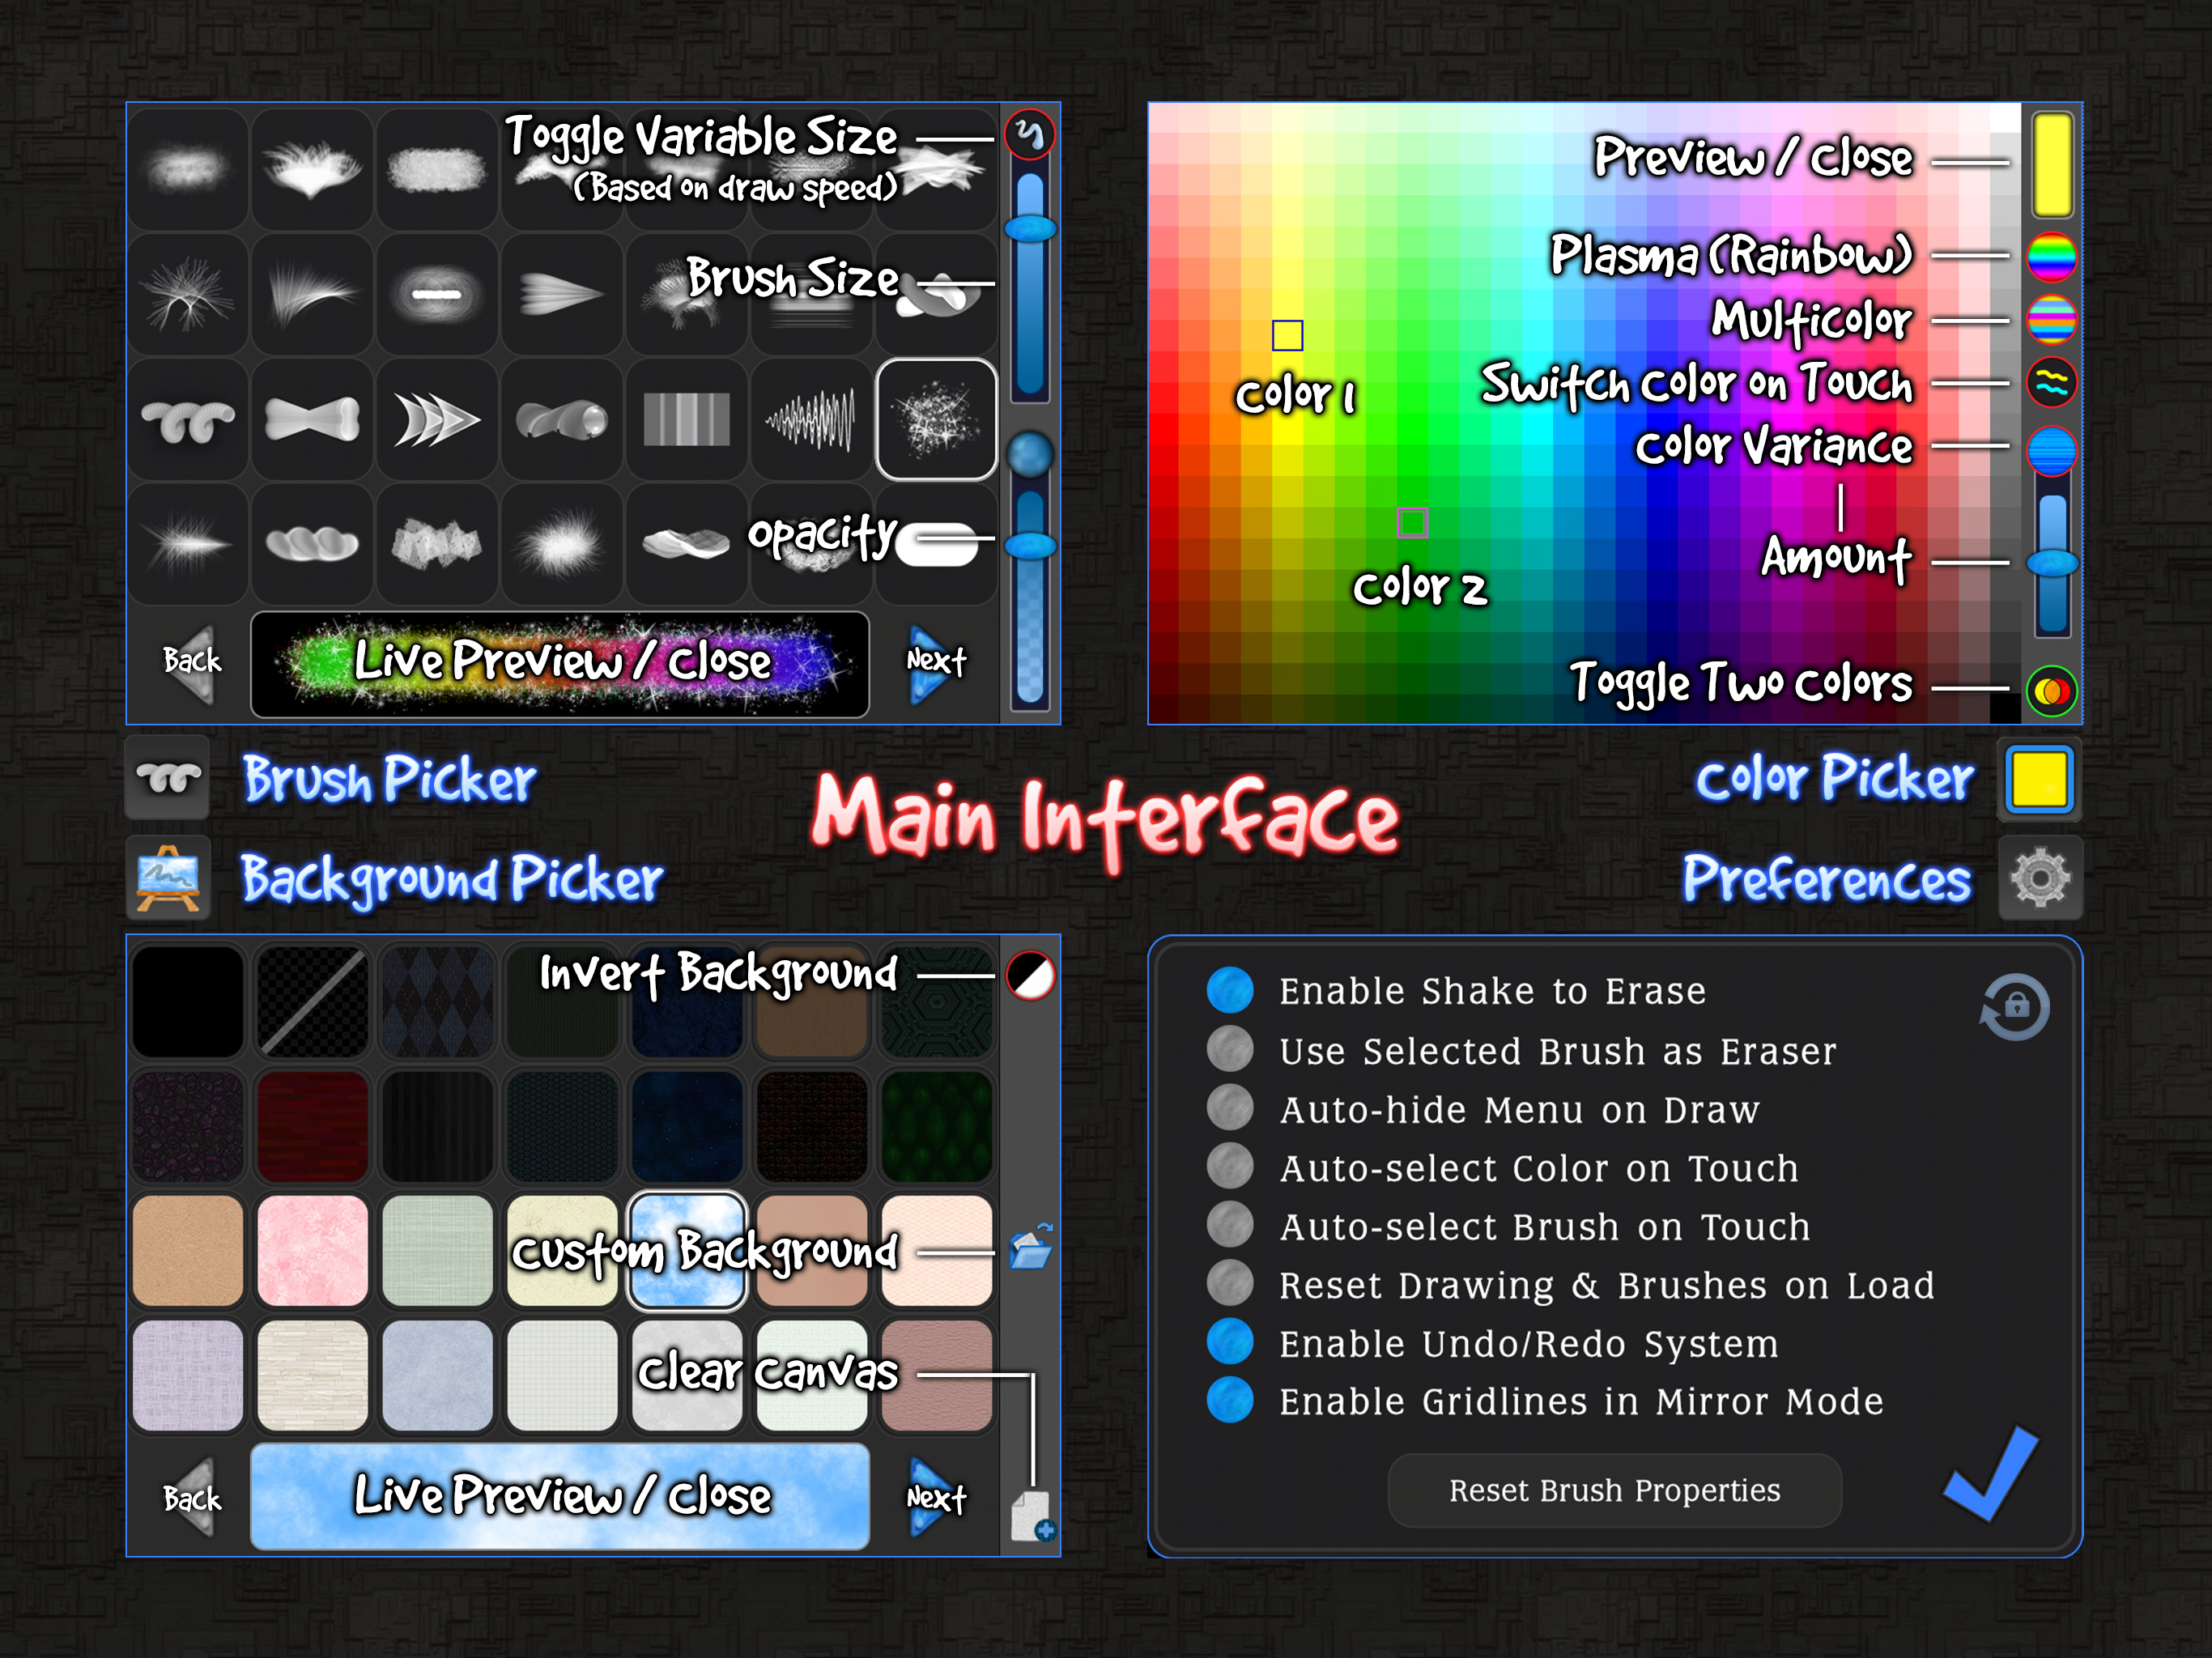Screen dimensions: 2212x1658
Task: Toggle Auto-select Brush on Touch
Action: [1230, 1225]
